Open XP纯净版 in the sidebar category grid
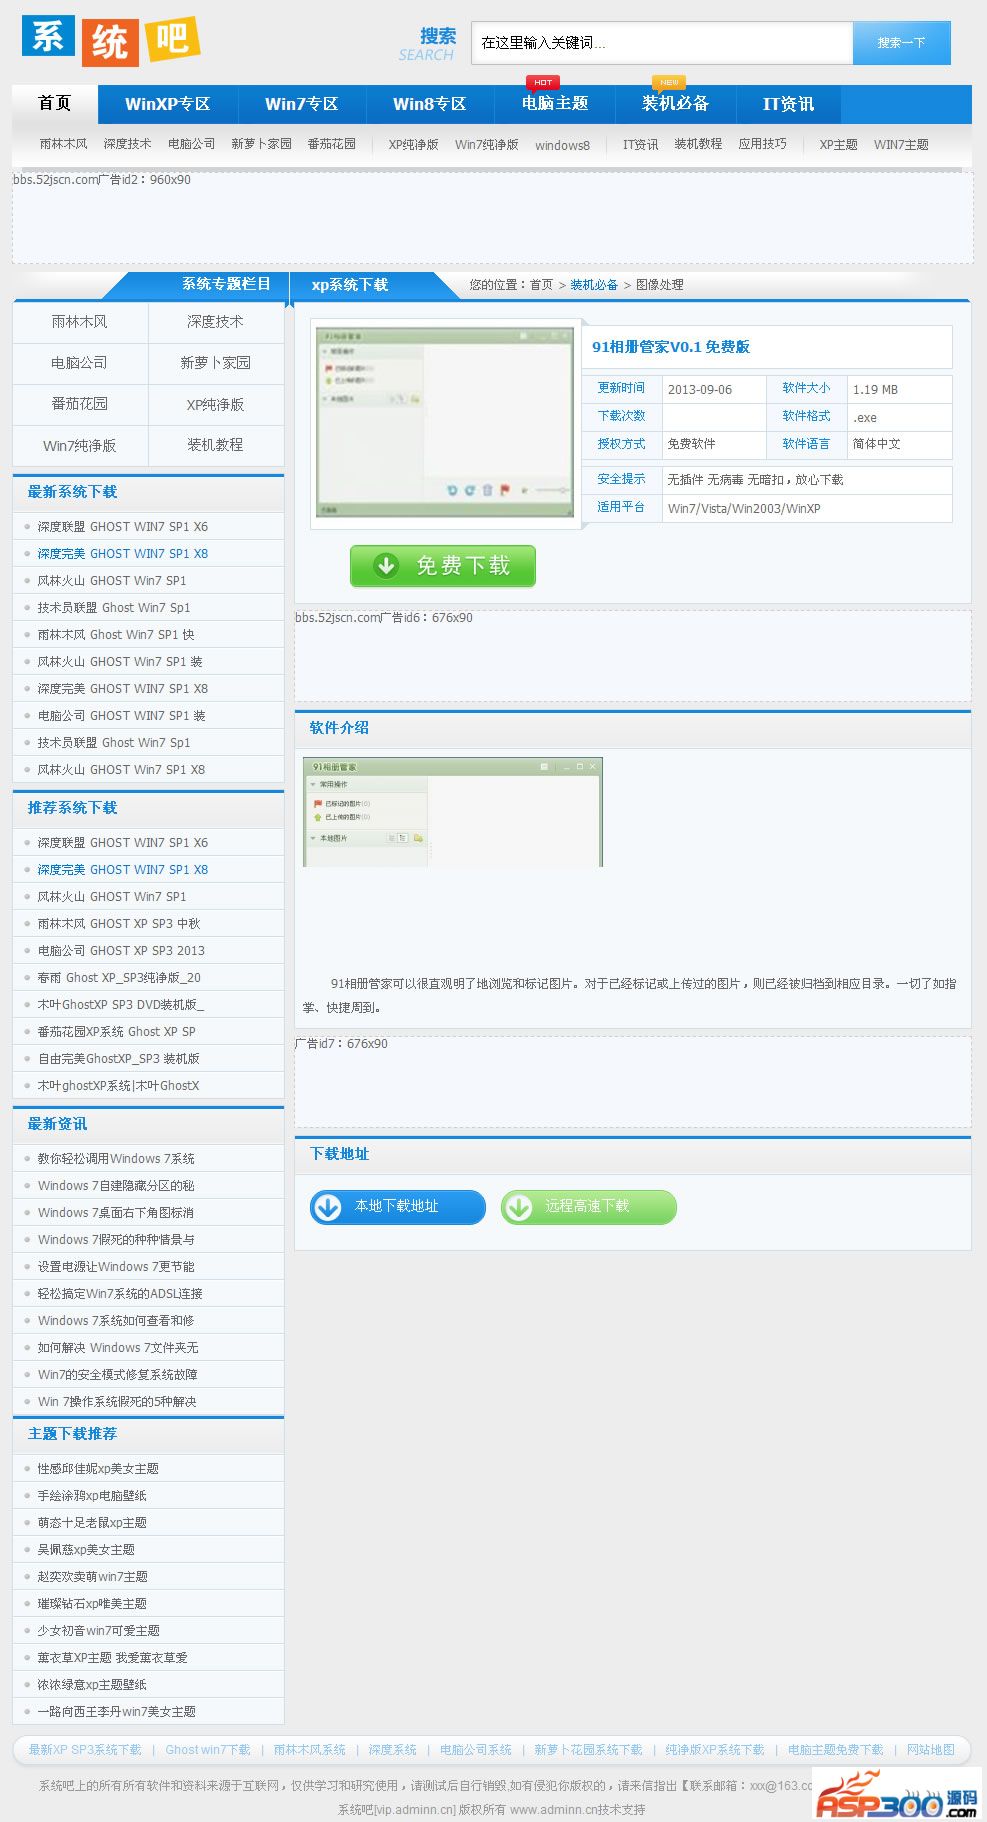Screen dimensions: 987x1822 (x=216, y=404)
